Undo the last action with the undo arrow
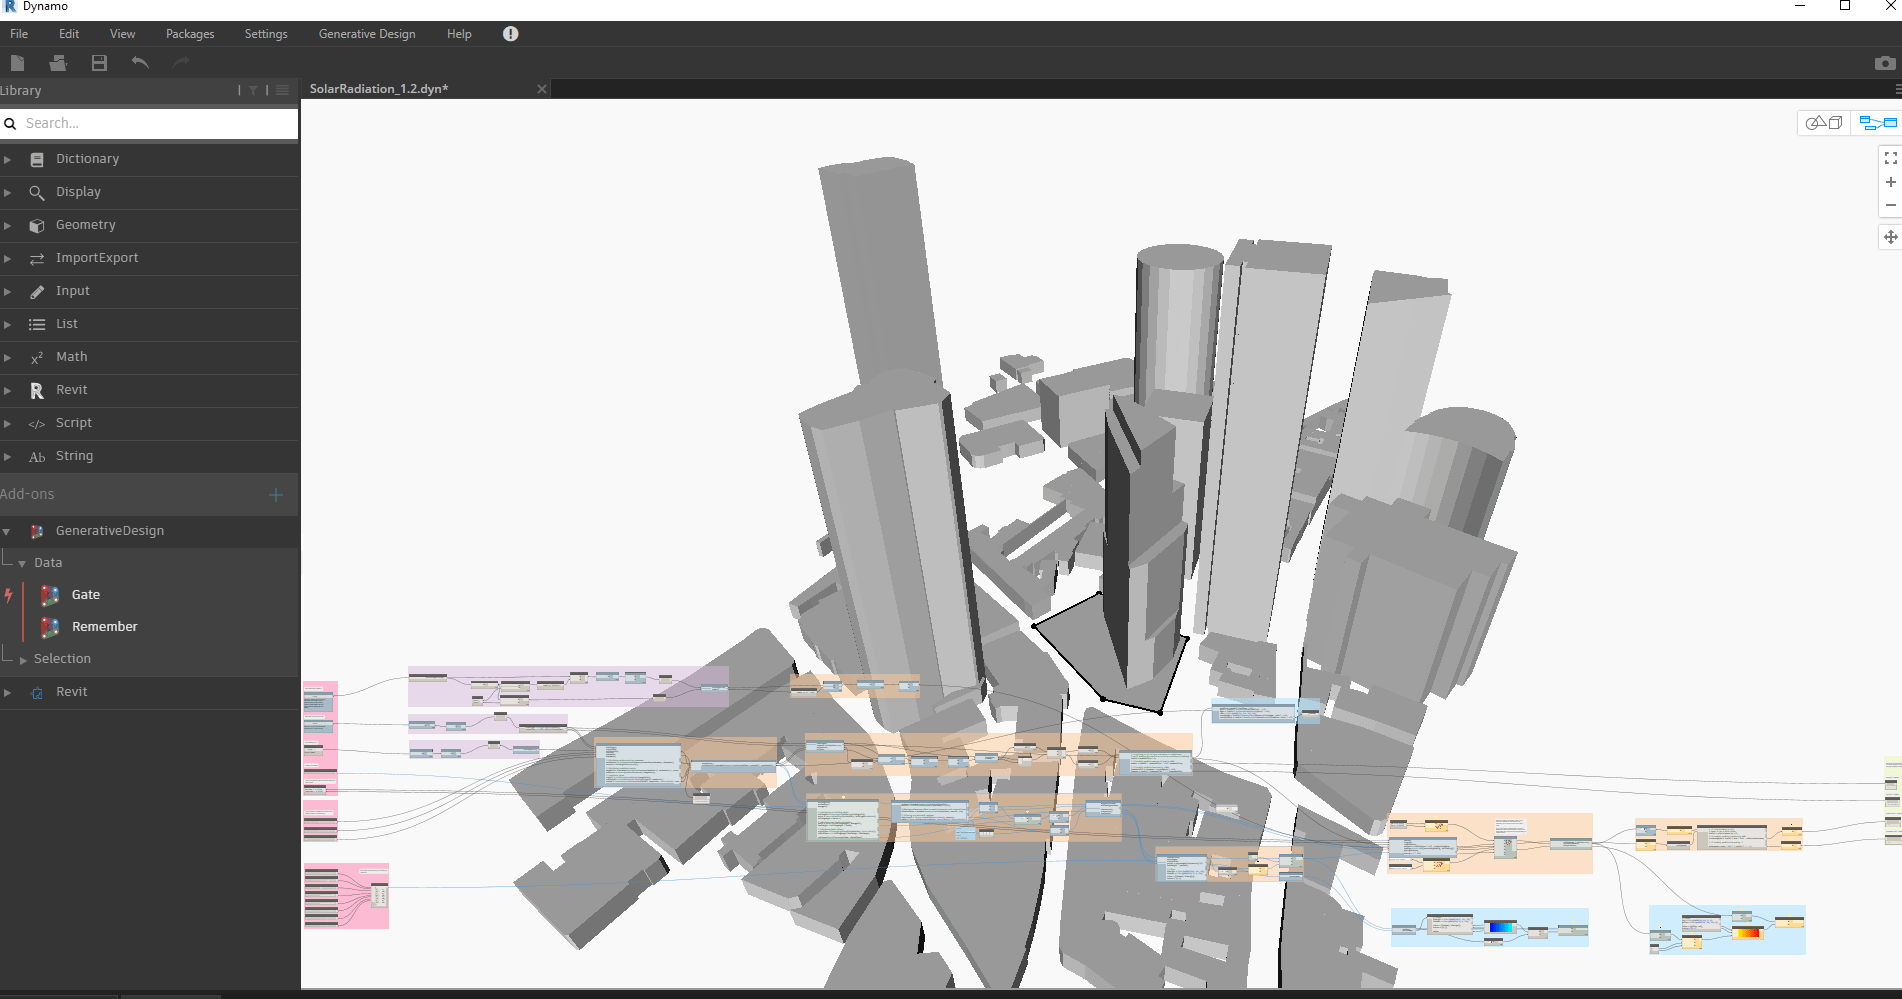 (140, 62)
